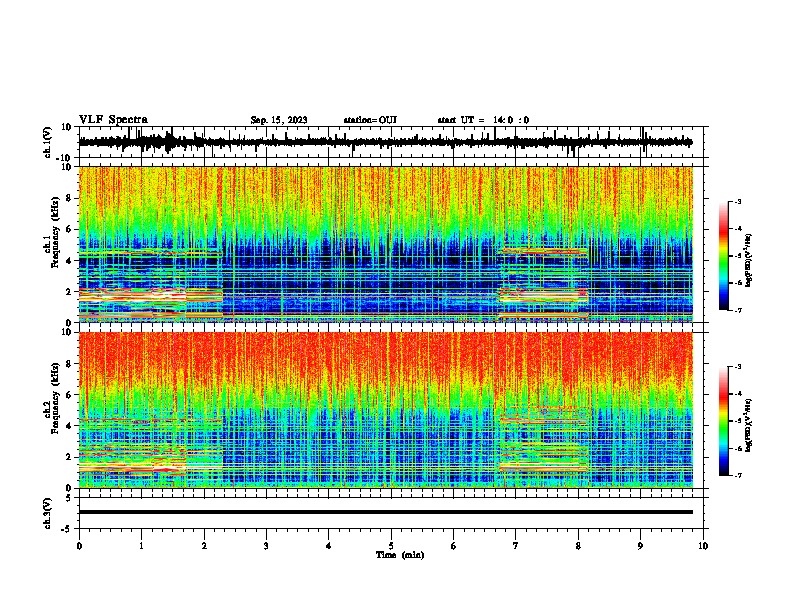792x612 pixels.
Task: Click time axis tick label "7"
Action: pos(516,546)
